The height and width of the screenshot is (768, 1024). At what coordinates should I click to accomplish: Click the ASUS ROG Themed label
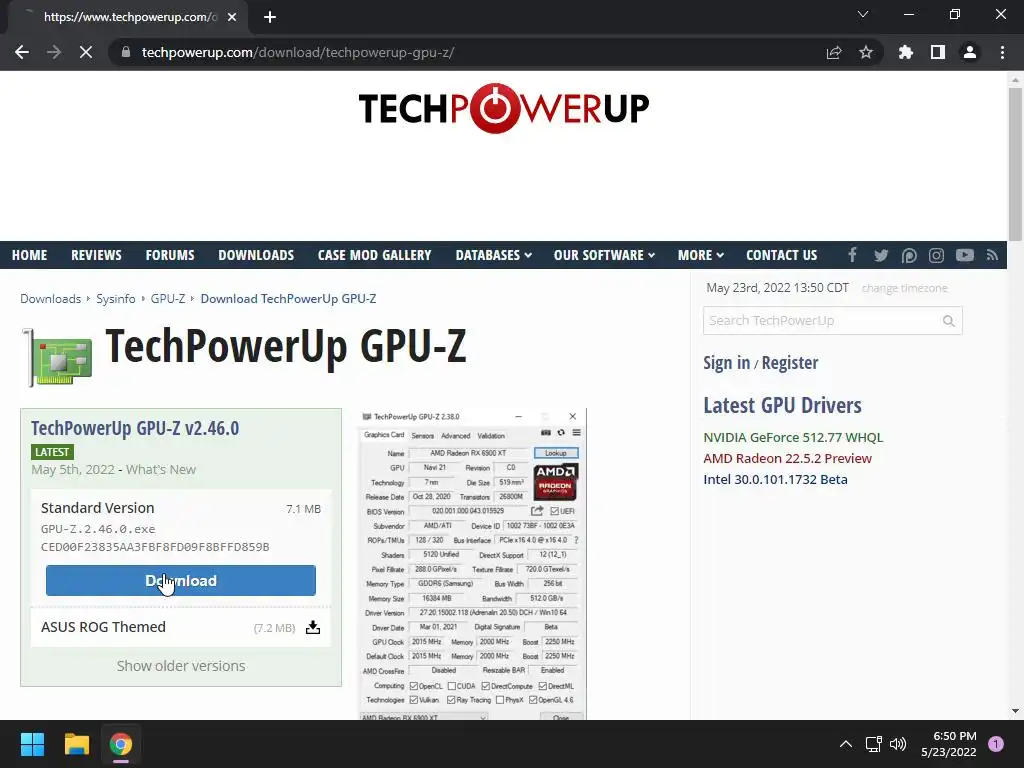[103, 627]
